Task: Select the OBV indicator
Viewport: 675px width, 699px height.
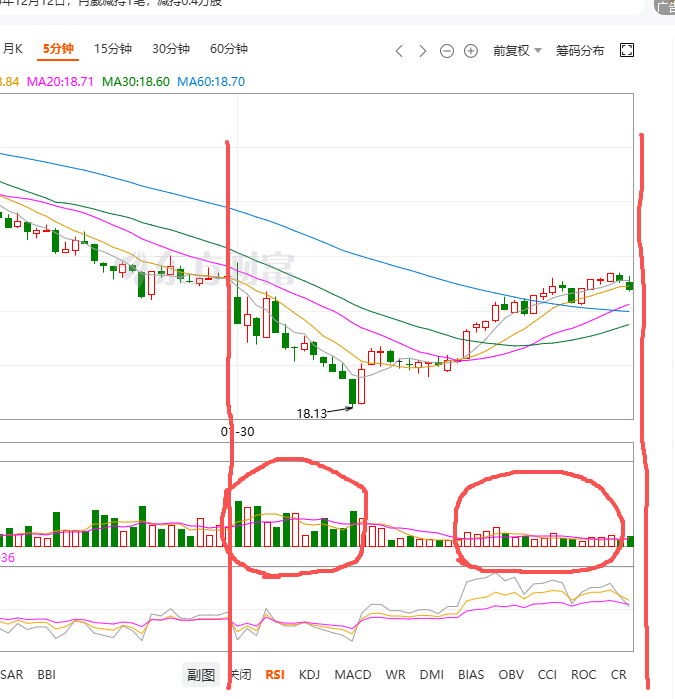Action: (511, 674)
